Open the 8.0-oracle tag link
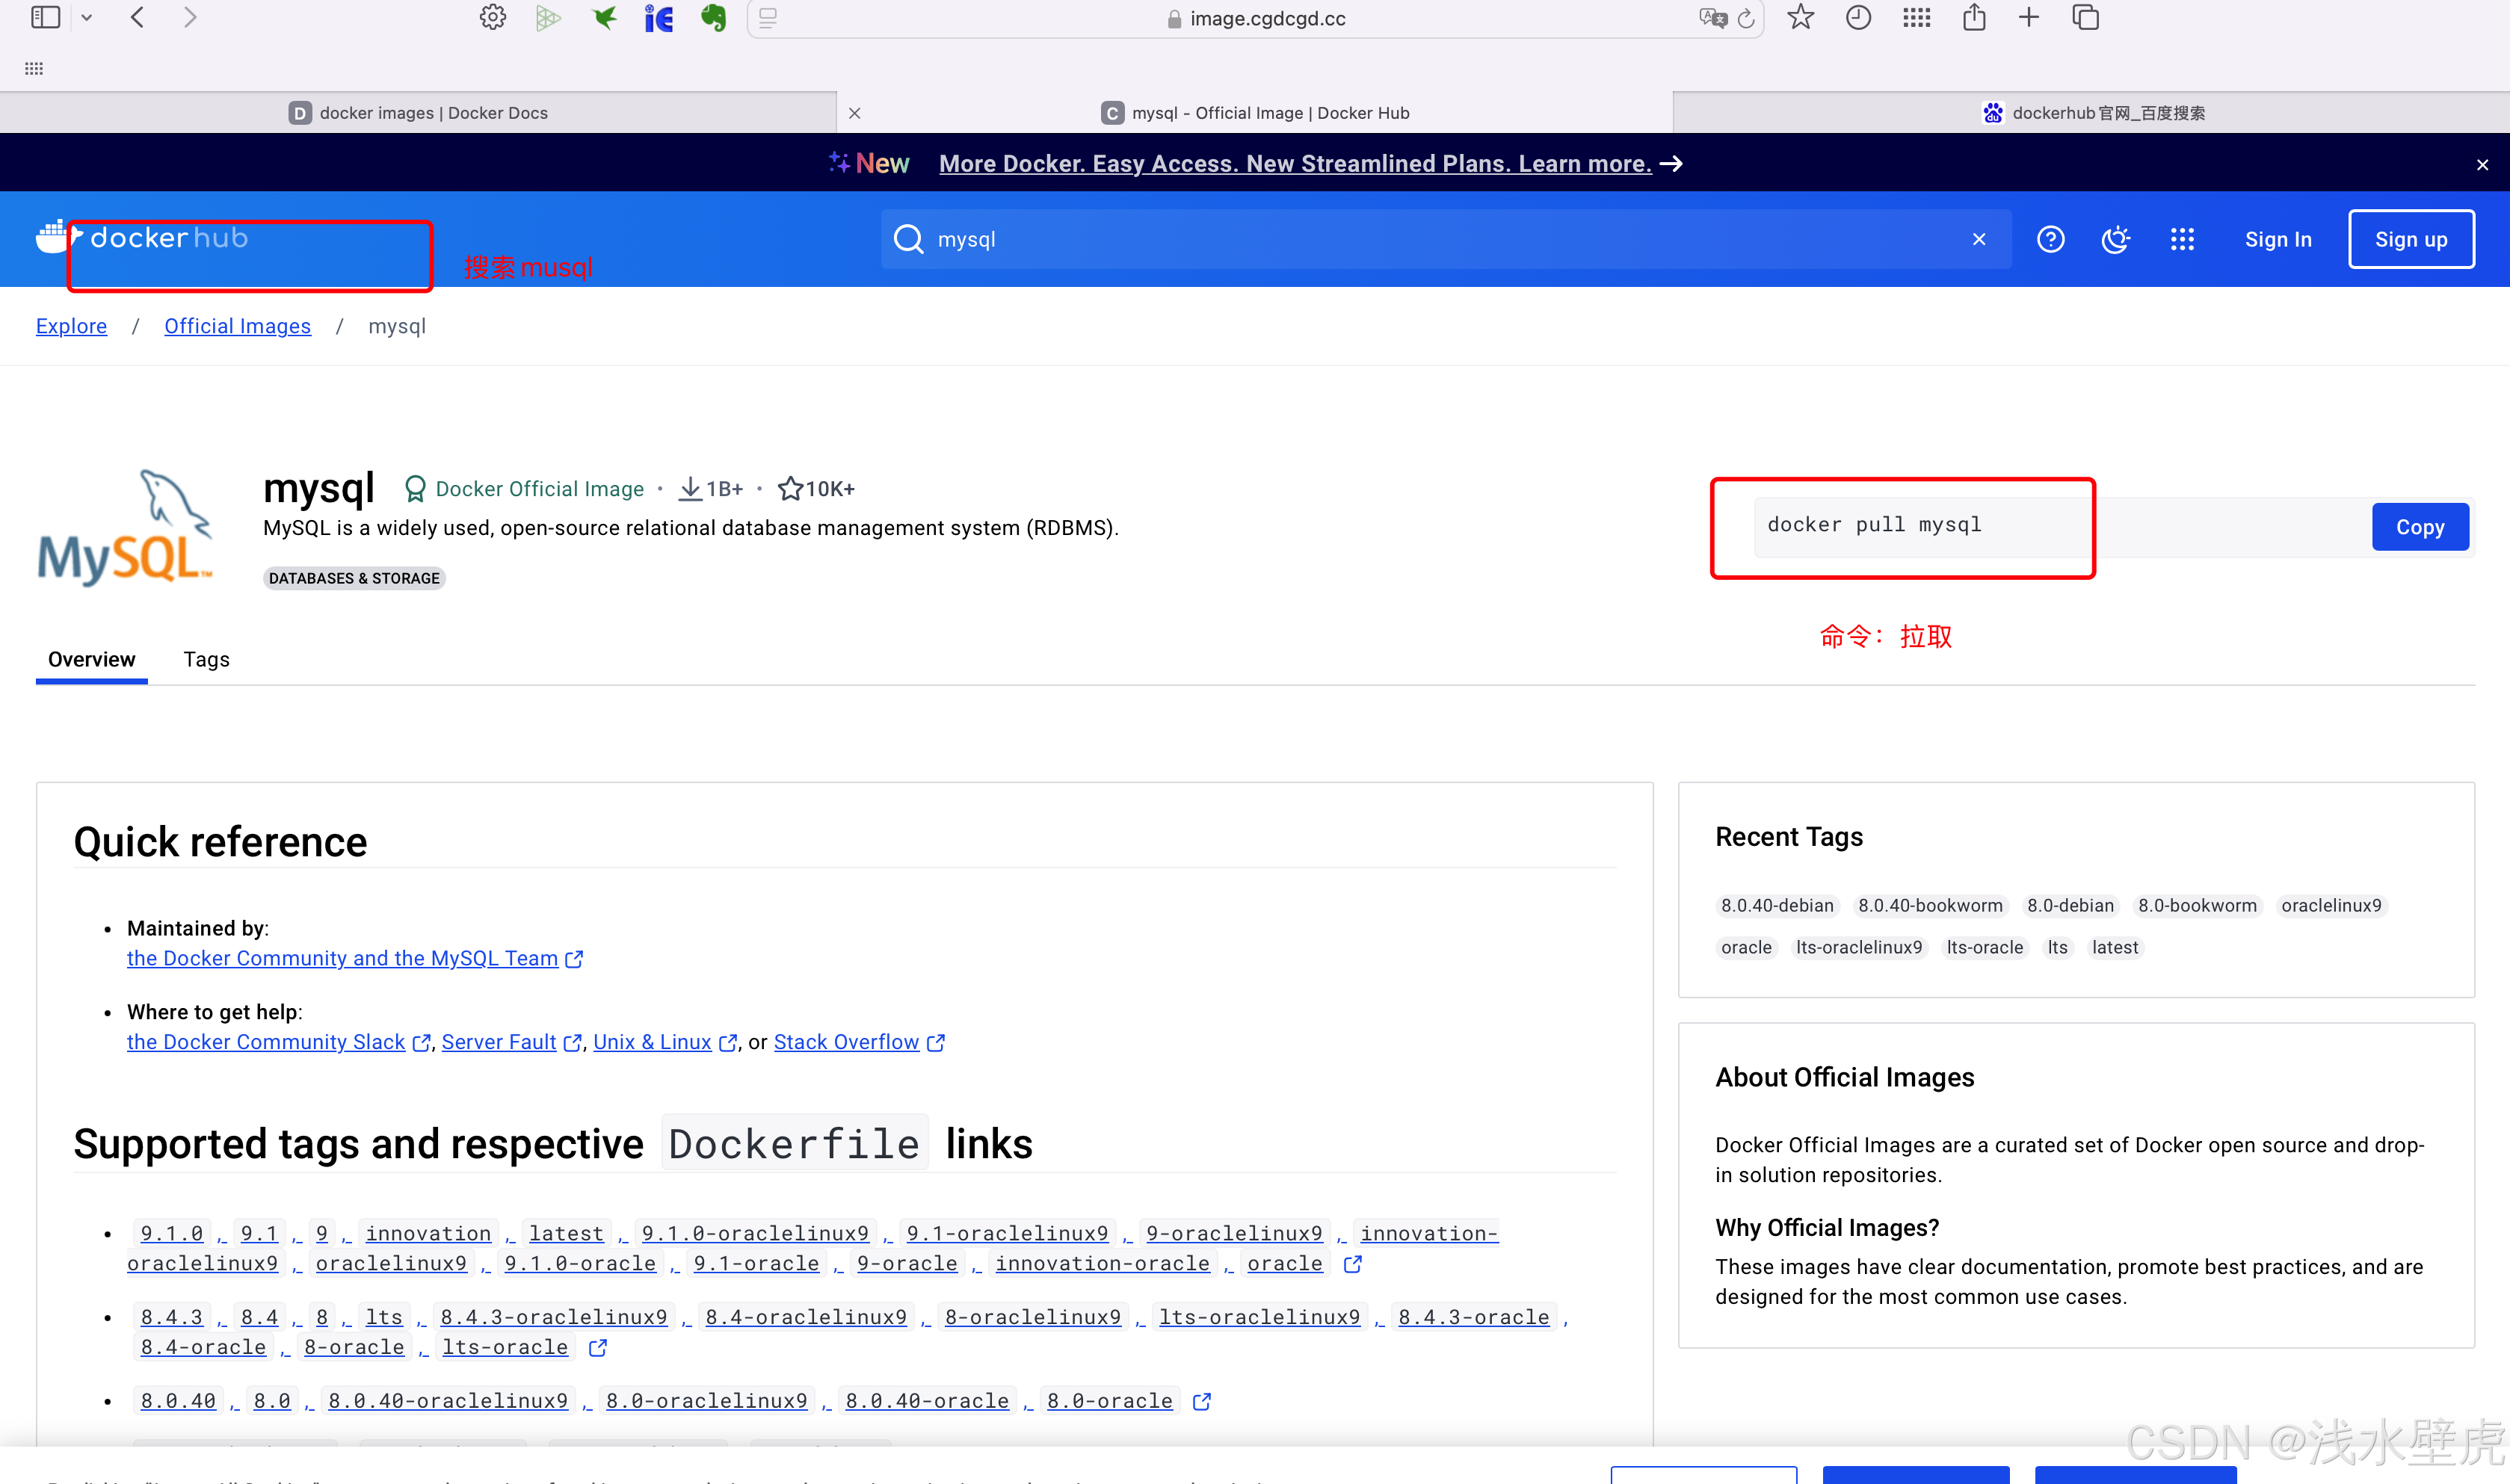The width and height of the screenshot is (2510, 1484). tap(1109, 1401)
